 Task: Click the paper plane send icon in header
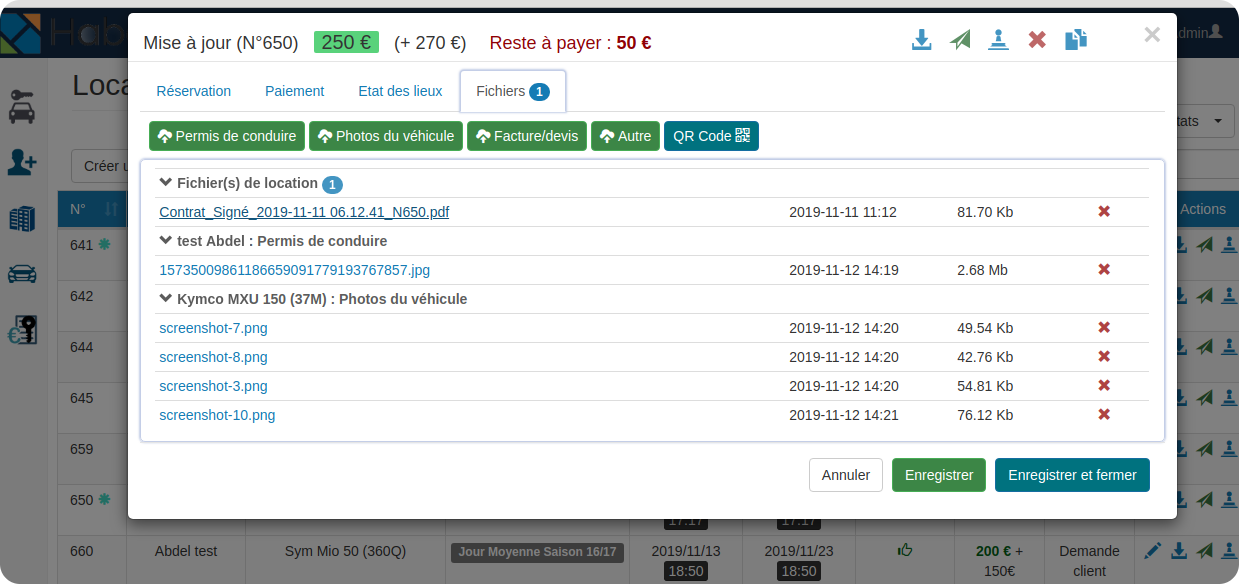[x=960, y=40]
